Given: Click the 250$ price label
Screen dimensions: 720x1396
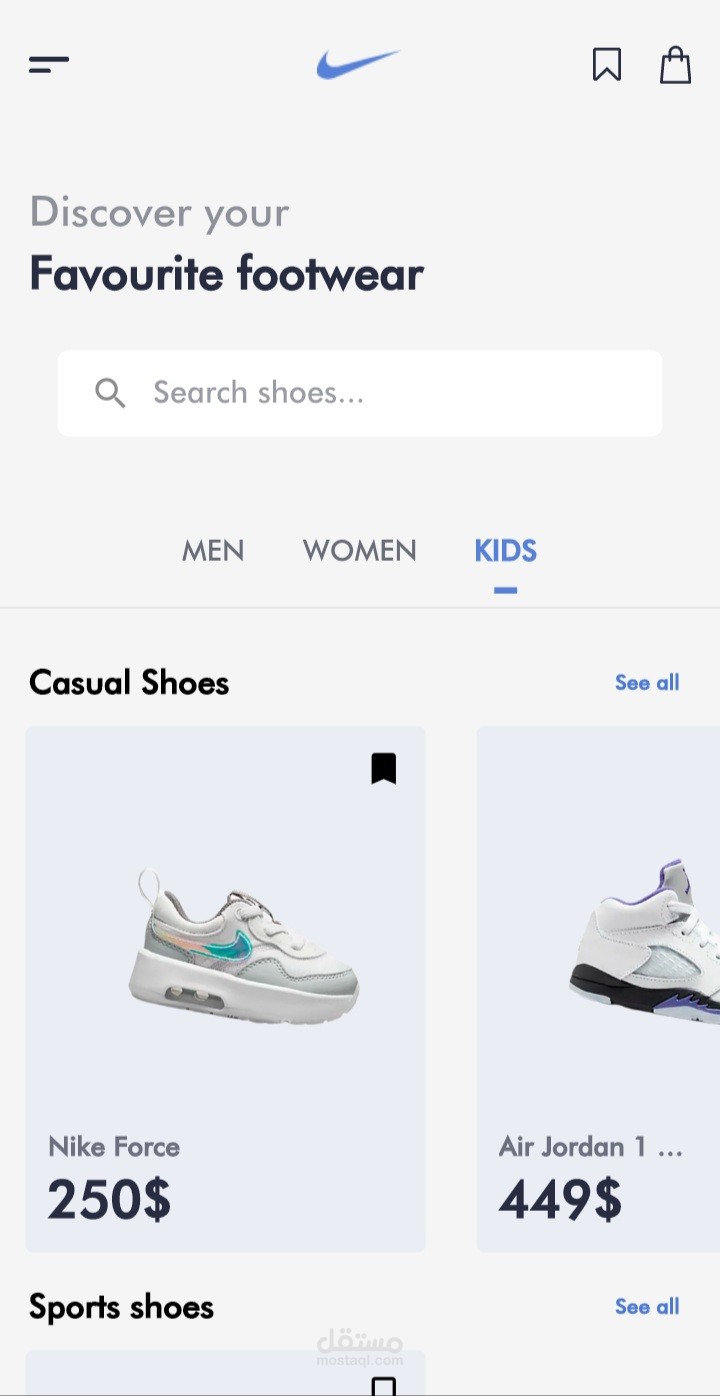Looking at the screenshot, I should coord(109,1199).
